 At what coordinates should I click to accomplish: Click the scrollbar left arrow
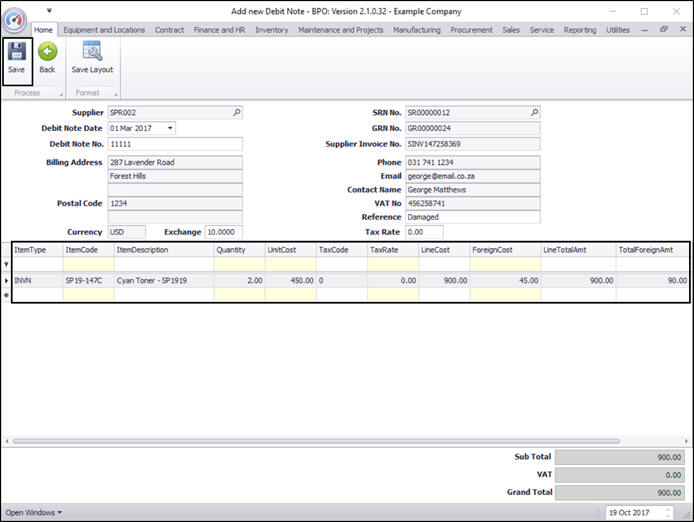coord(7,441)
